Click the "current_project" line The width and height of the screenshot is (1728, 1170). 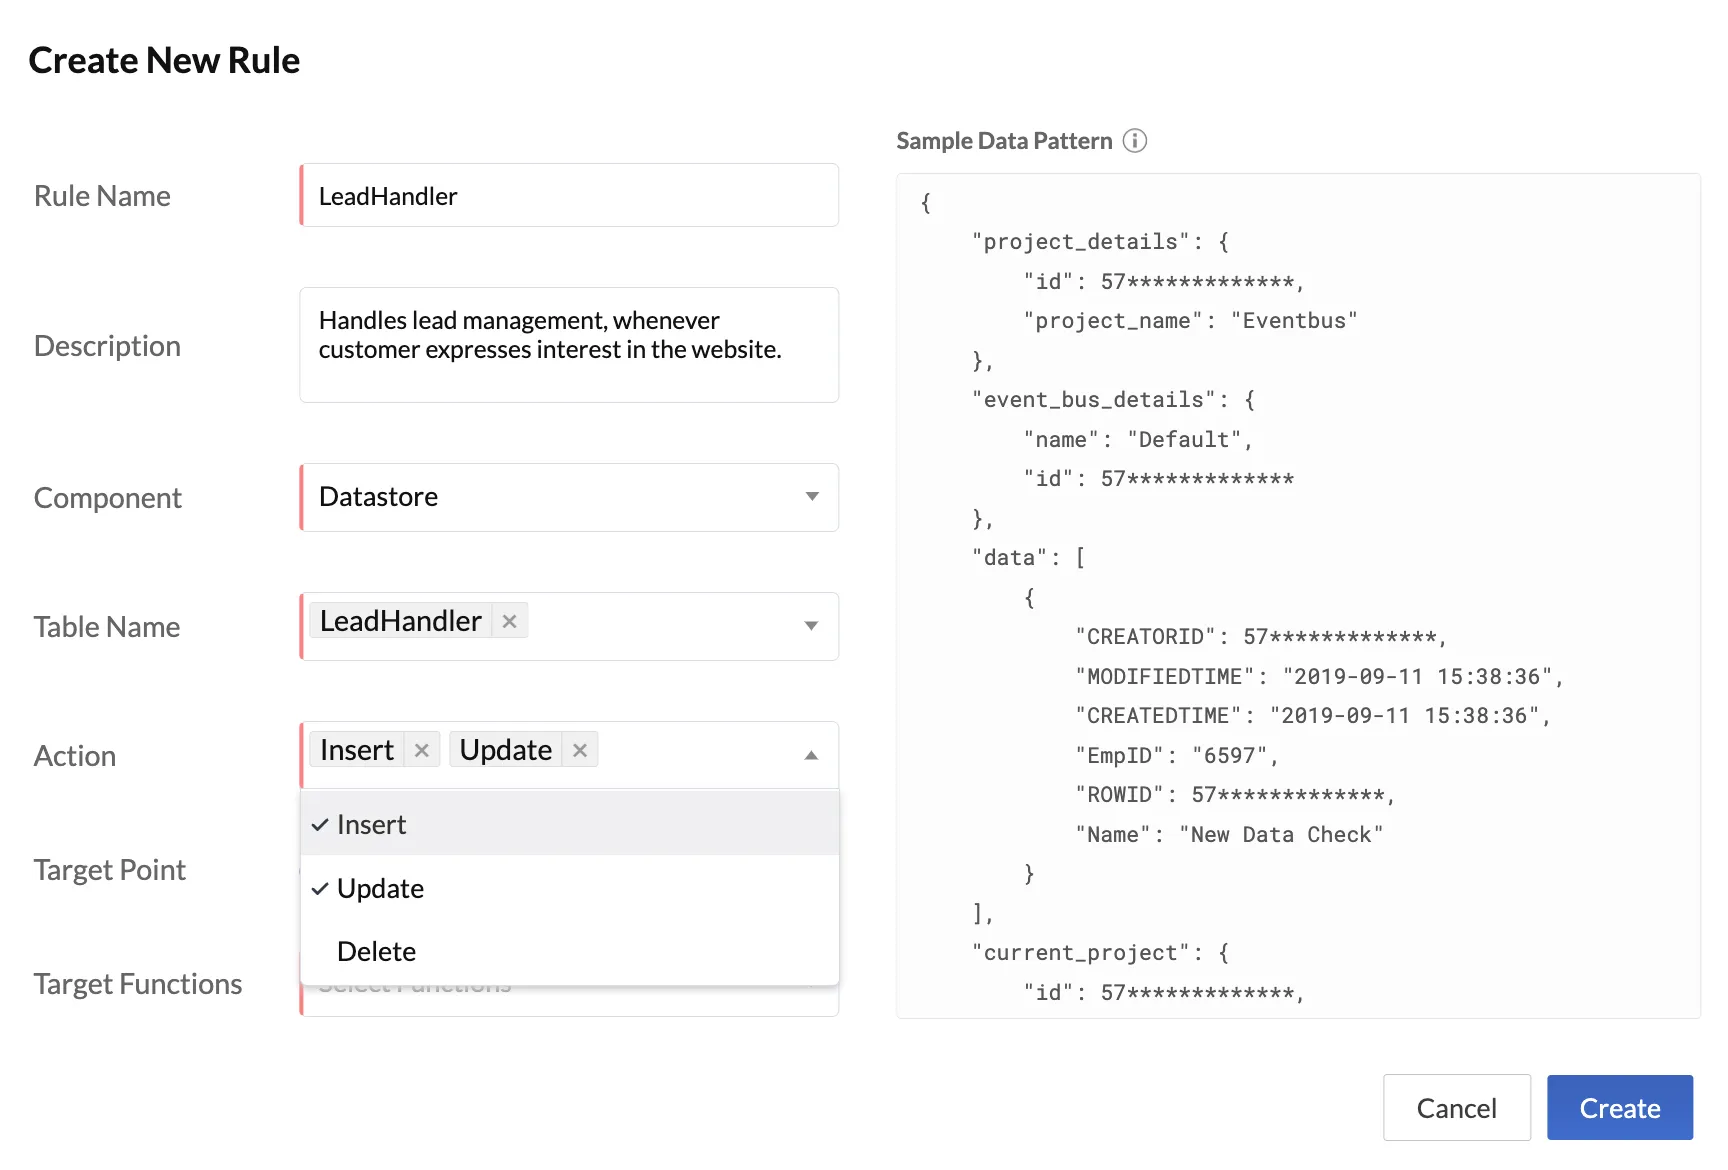[x=1100, y=953]
